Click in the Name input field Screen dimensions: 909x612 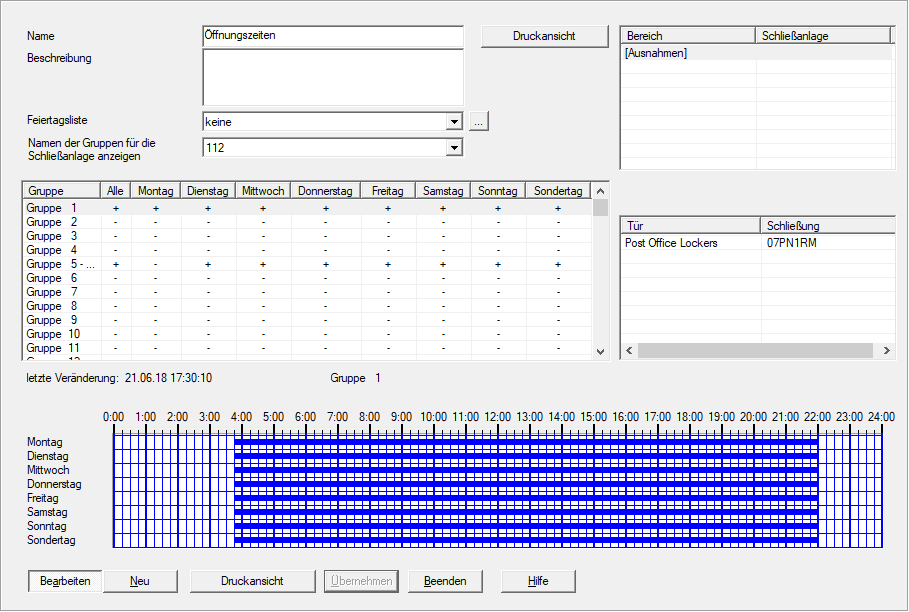(x=332, y=36)
